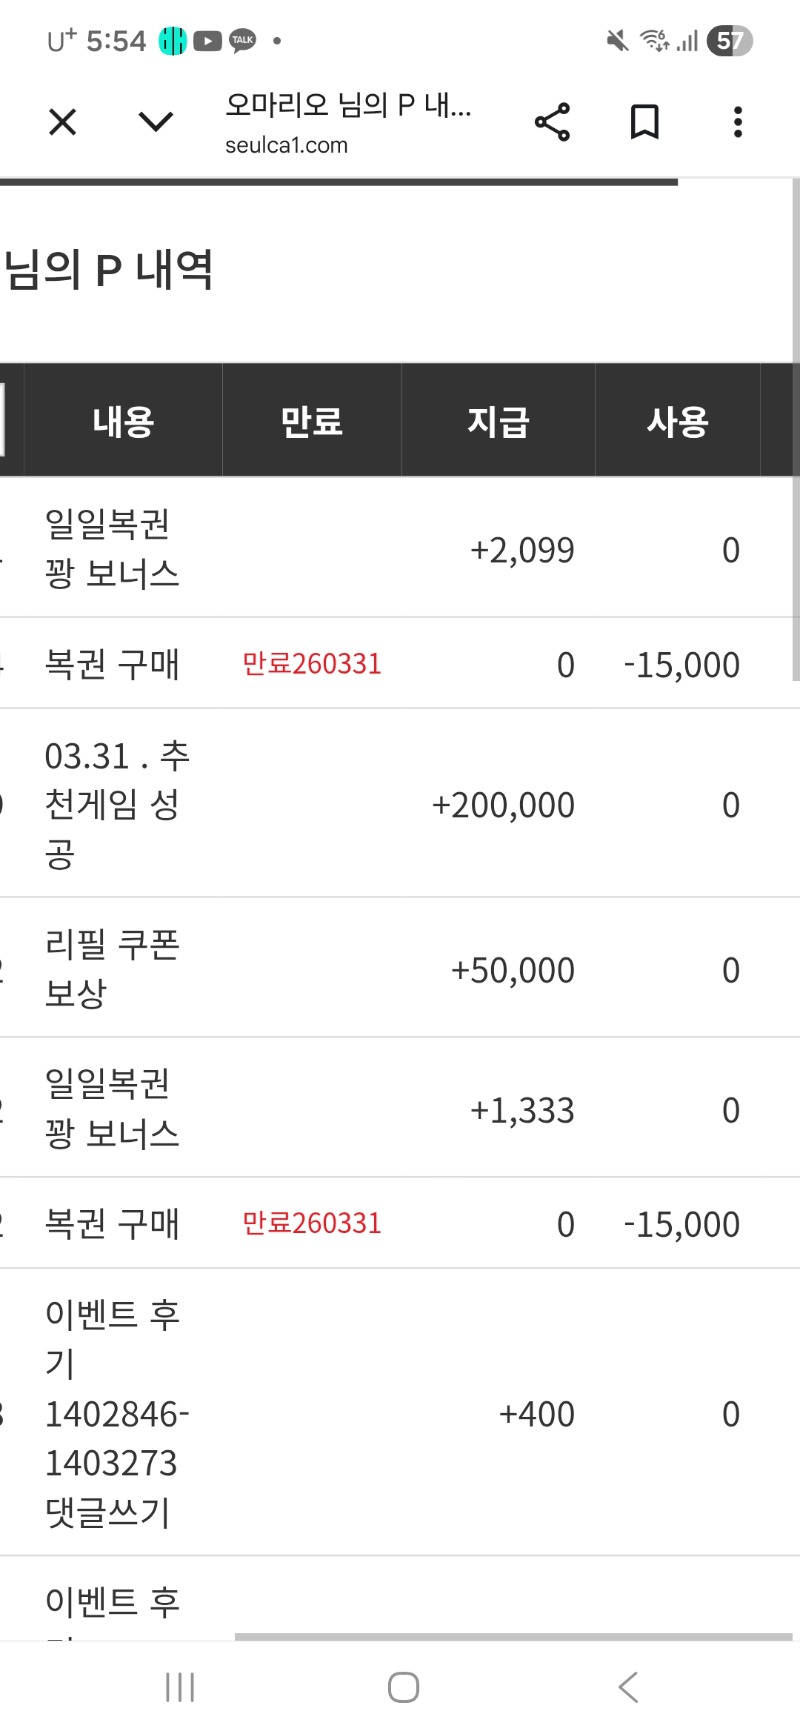The height and width of the screenshot is (1734, 800).
Task: Tap the share icon
Action: pyautogui.click(x=552, y=122)
